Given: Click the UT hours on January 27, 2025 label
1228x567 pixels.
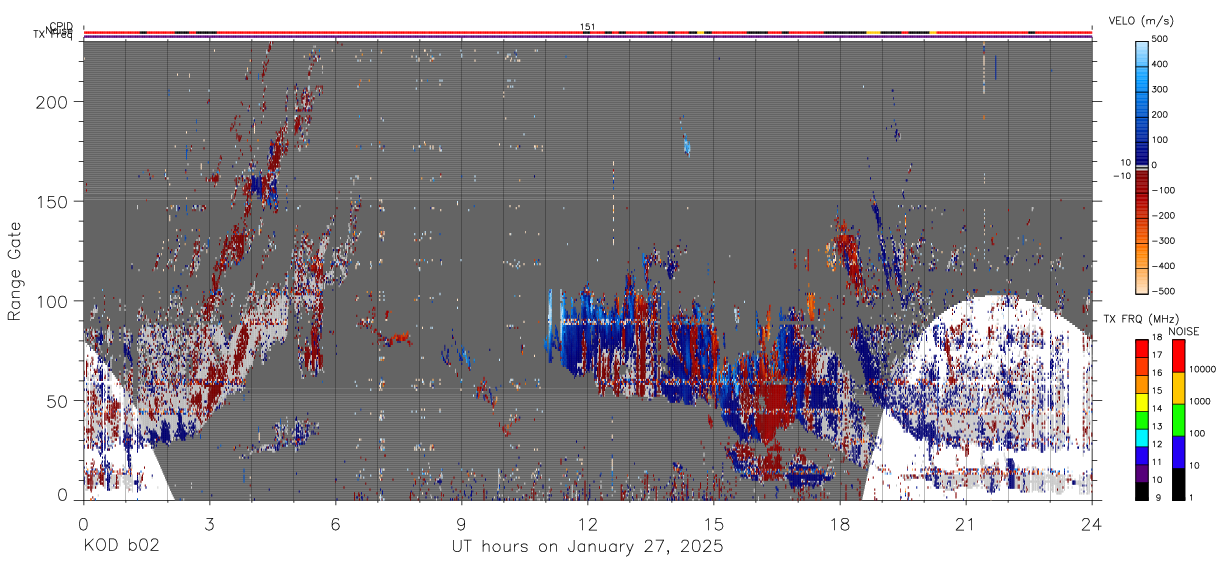Looking at the screenshot, I should (x=586, y=547).
